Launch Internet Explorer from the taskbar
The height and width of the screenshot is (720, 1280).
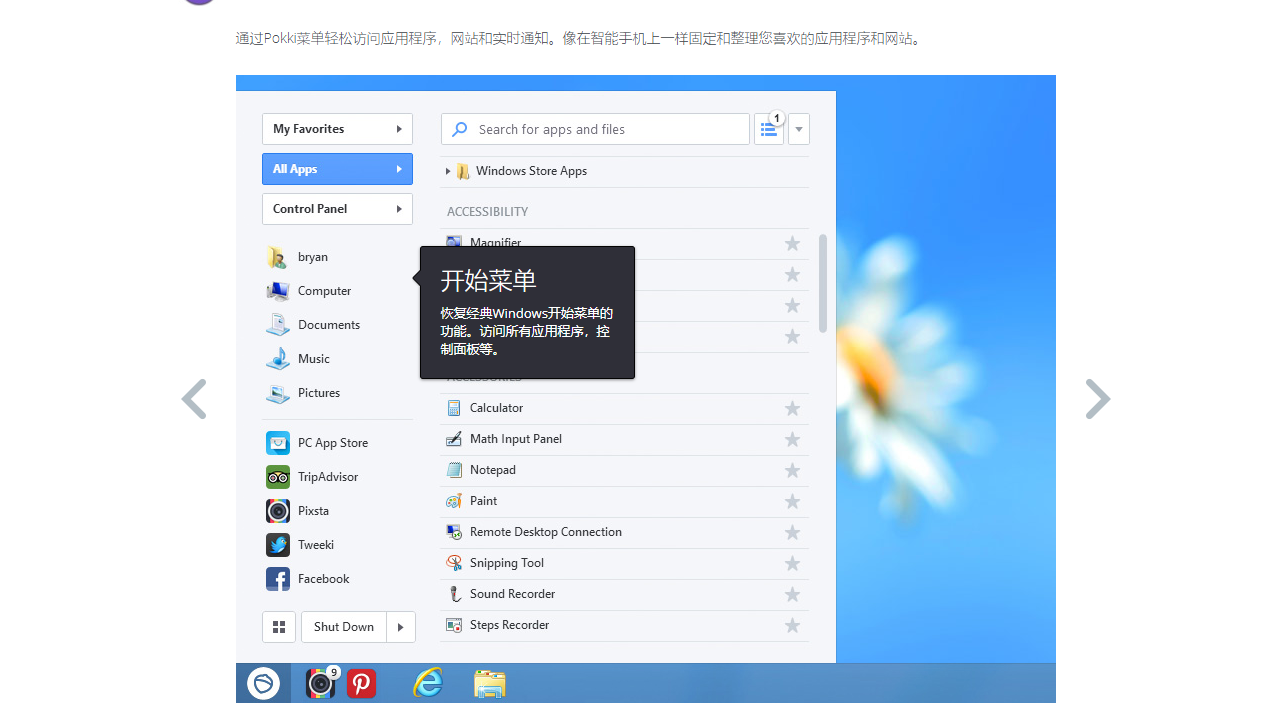(428, 683)
